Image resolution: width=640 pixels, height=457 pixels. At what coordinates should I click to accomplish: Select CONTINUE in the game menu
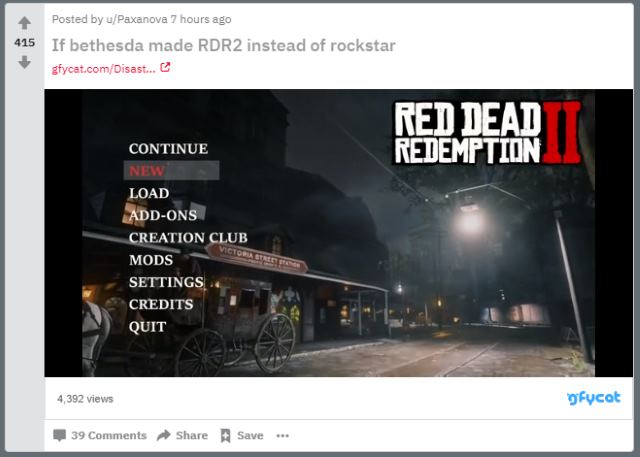168,149
